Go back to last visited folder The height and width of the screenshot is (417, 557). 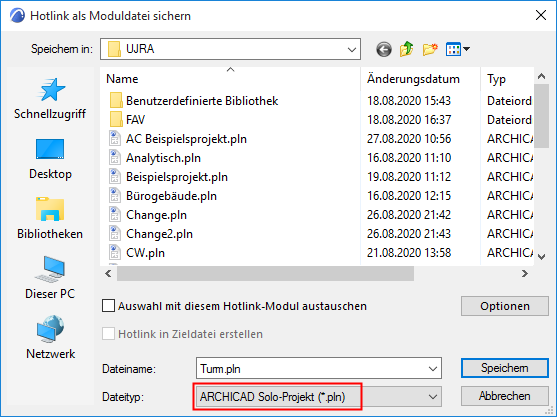pos(384,49)
